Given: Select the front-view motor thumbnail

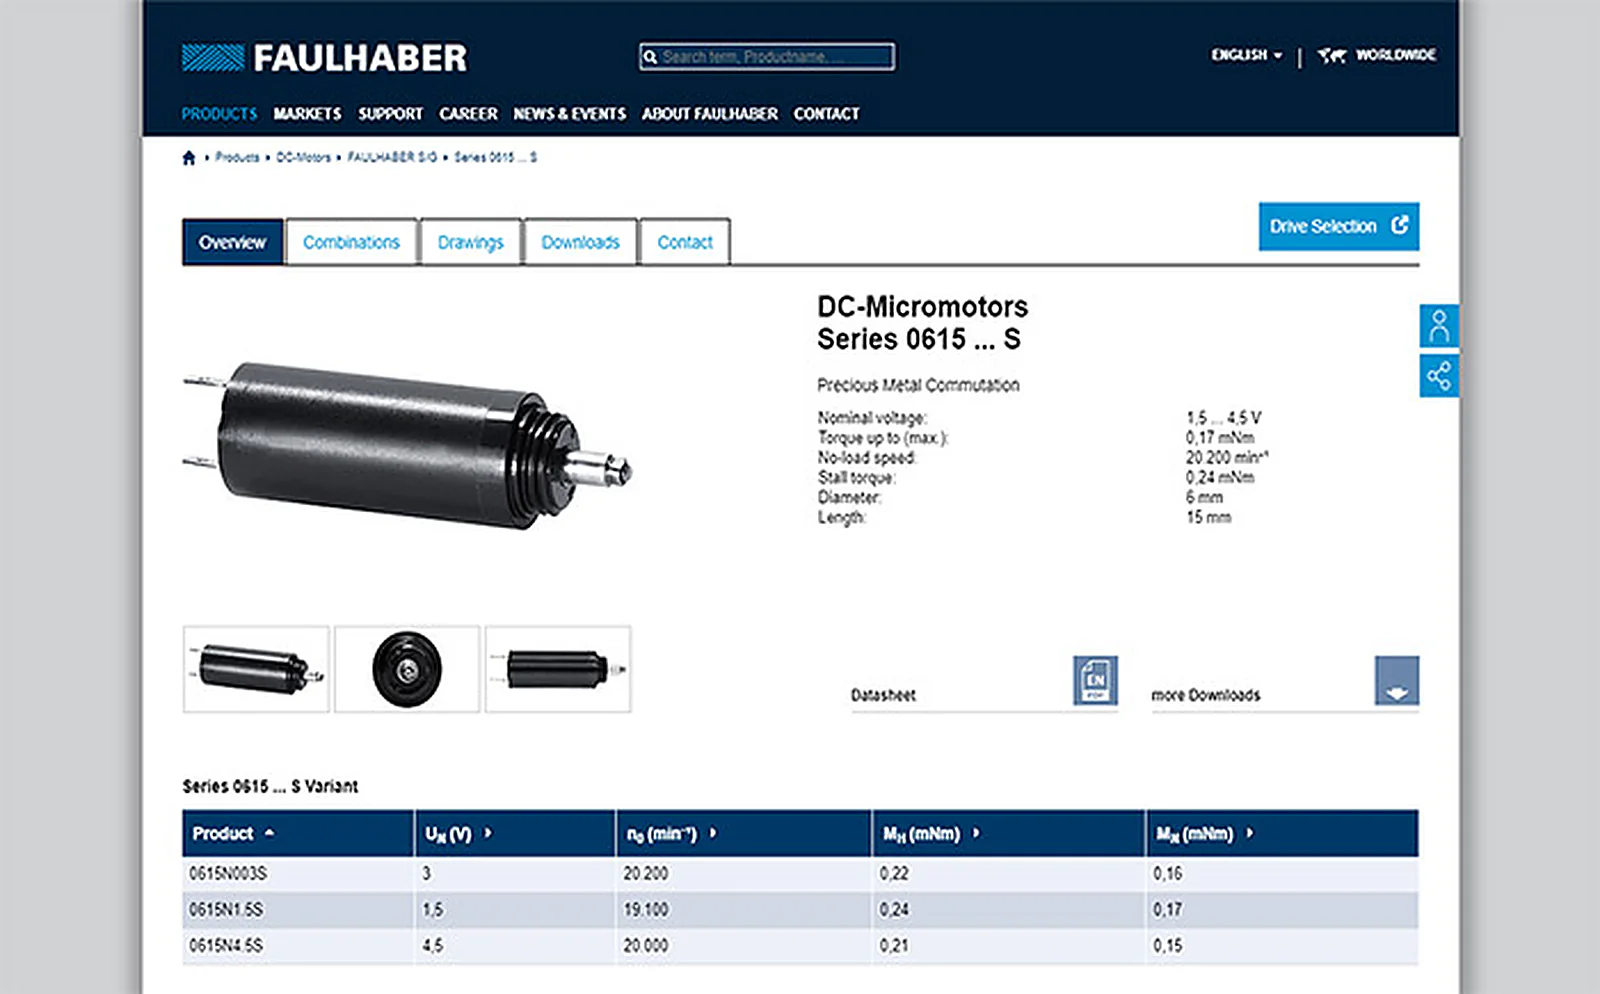Looking at the screenshot, I should pyautogui.click(x=407, y=669).
